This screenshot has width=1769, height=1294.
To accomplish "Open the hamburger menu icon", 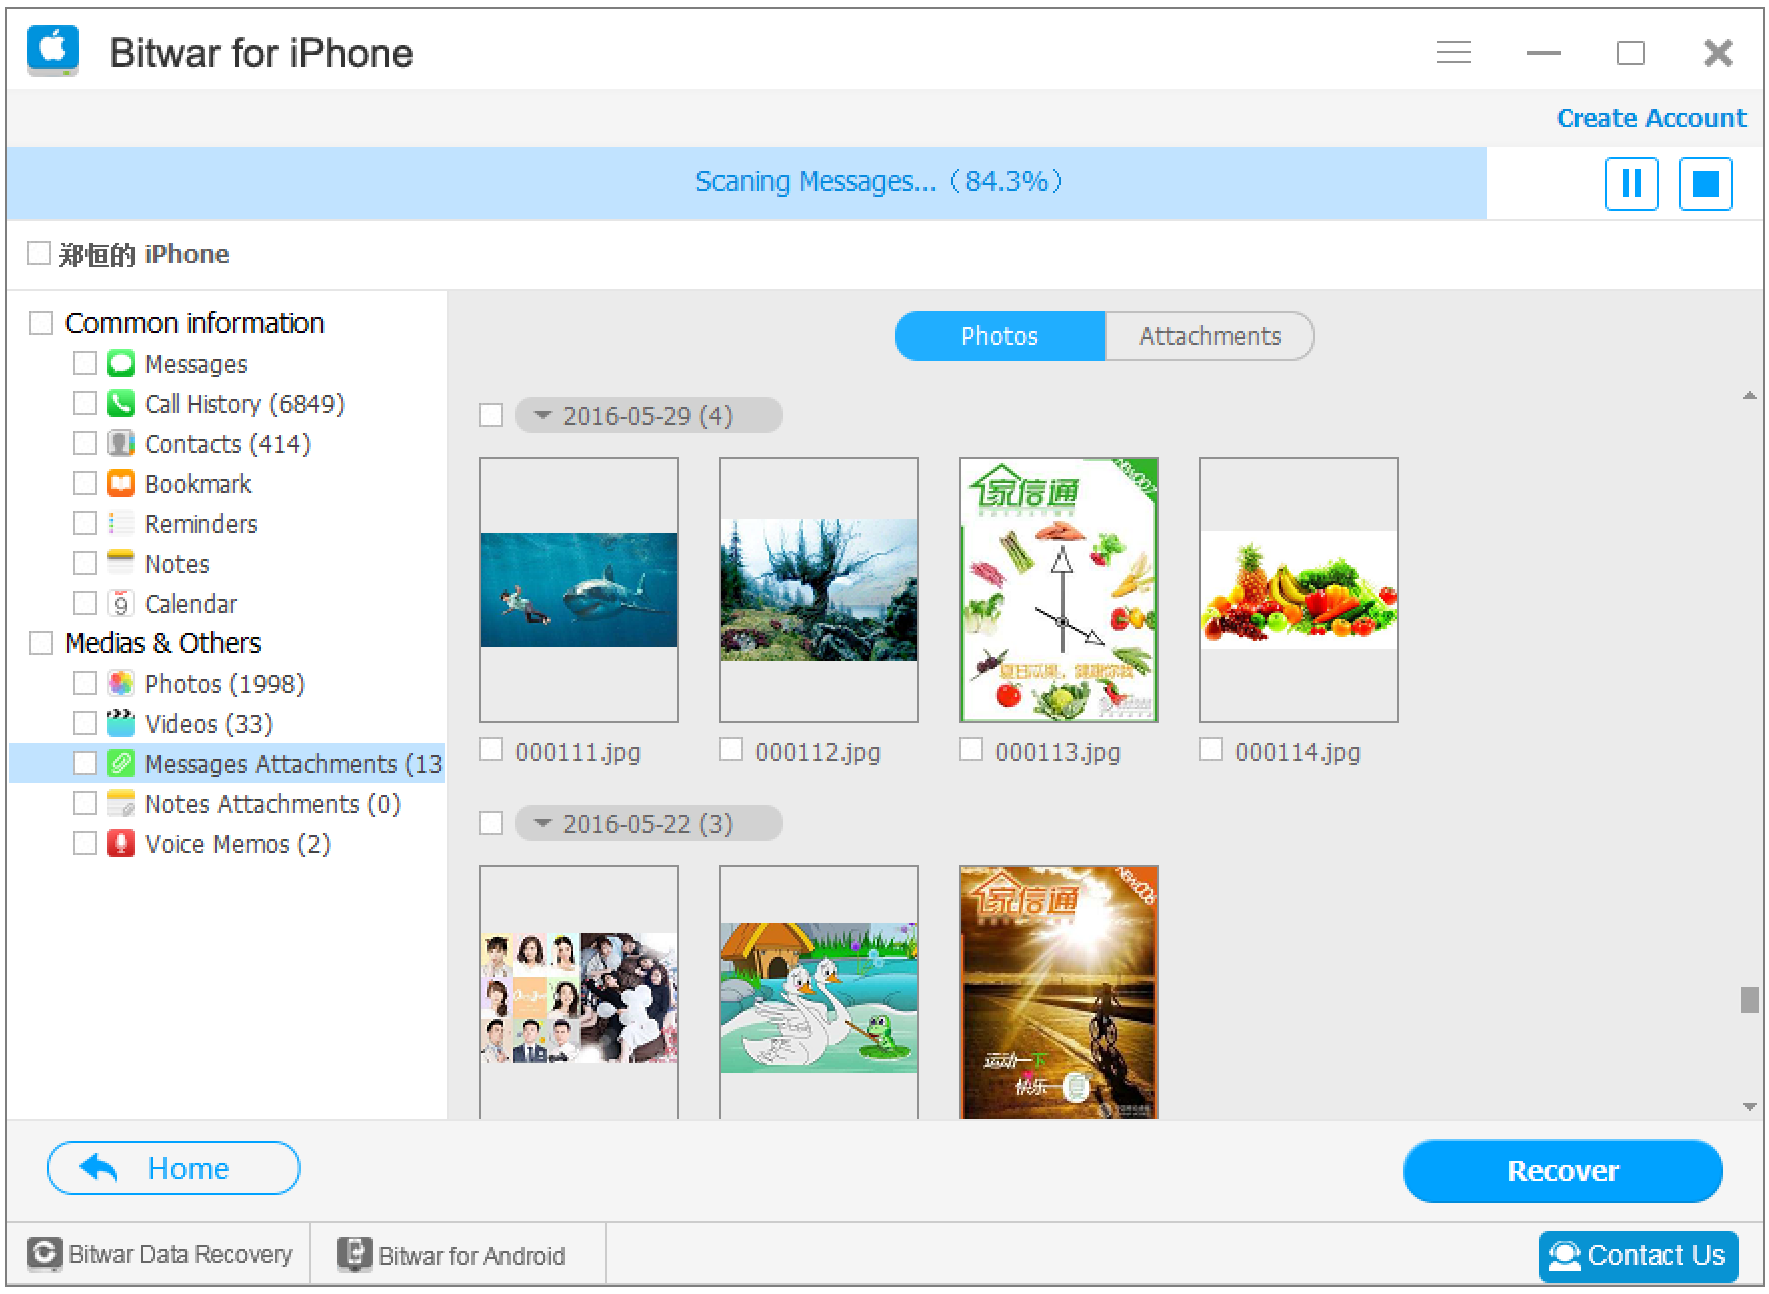I will click(x=1453, y=52).
